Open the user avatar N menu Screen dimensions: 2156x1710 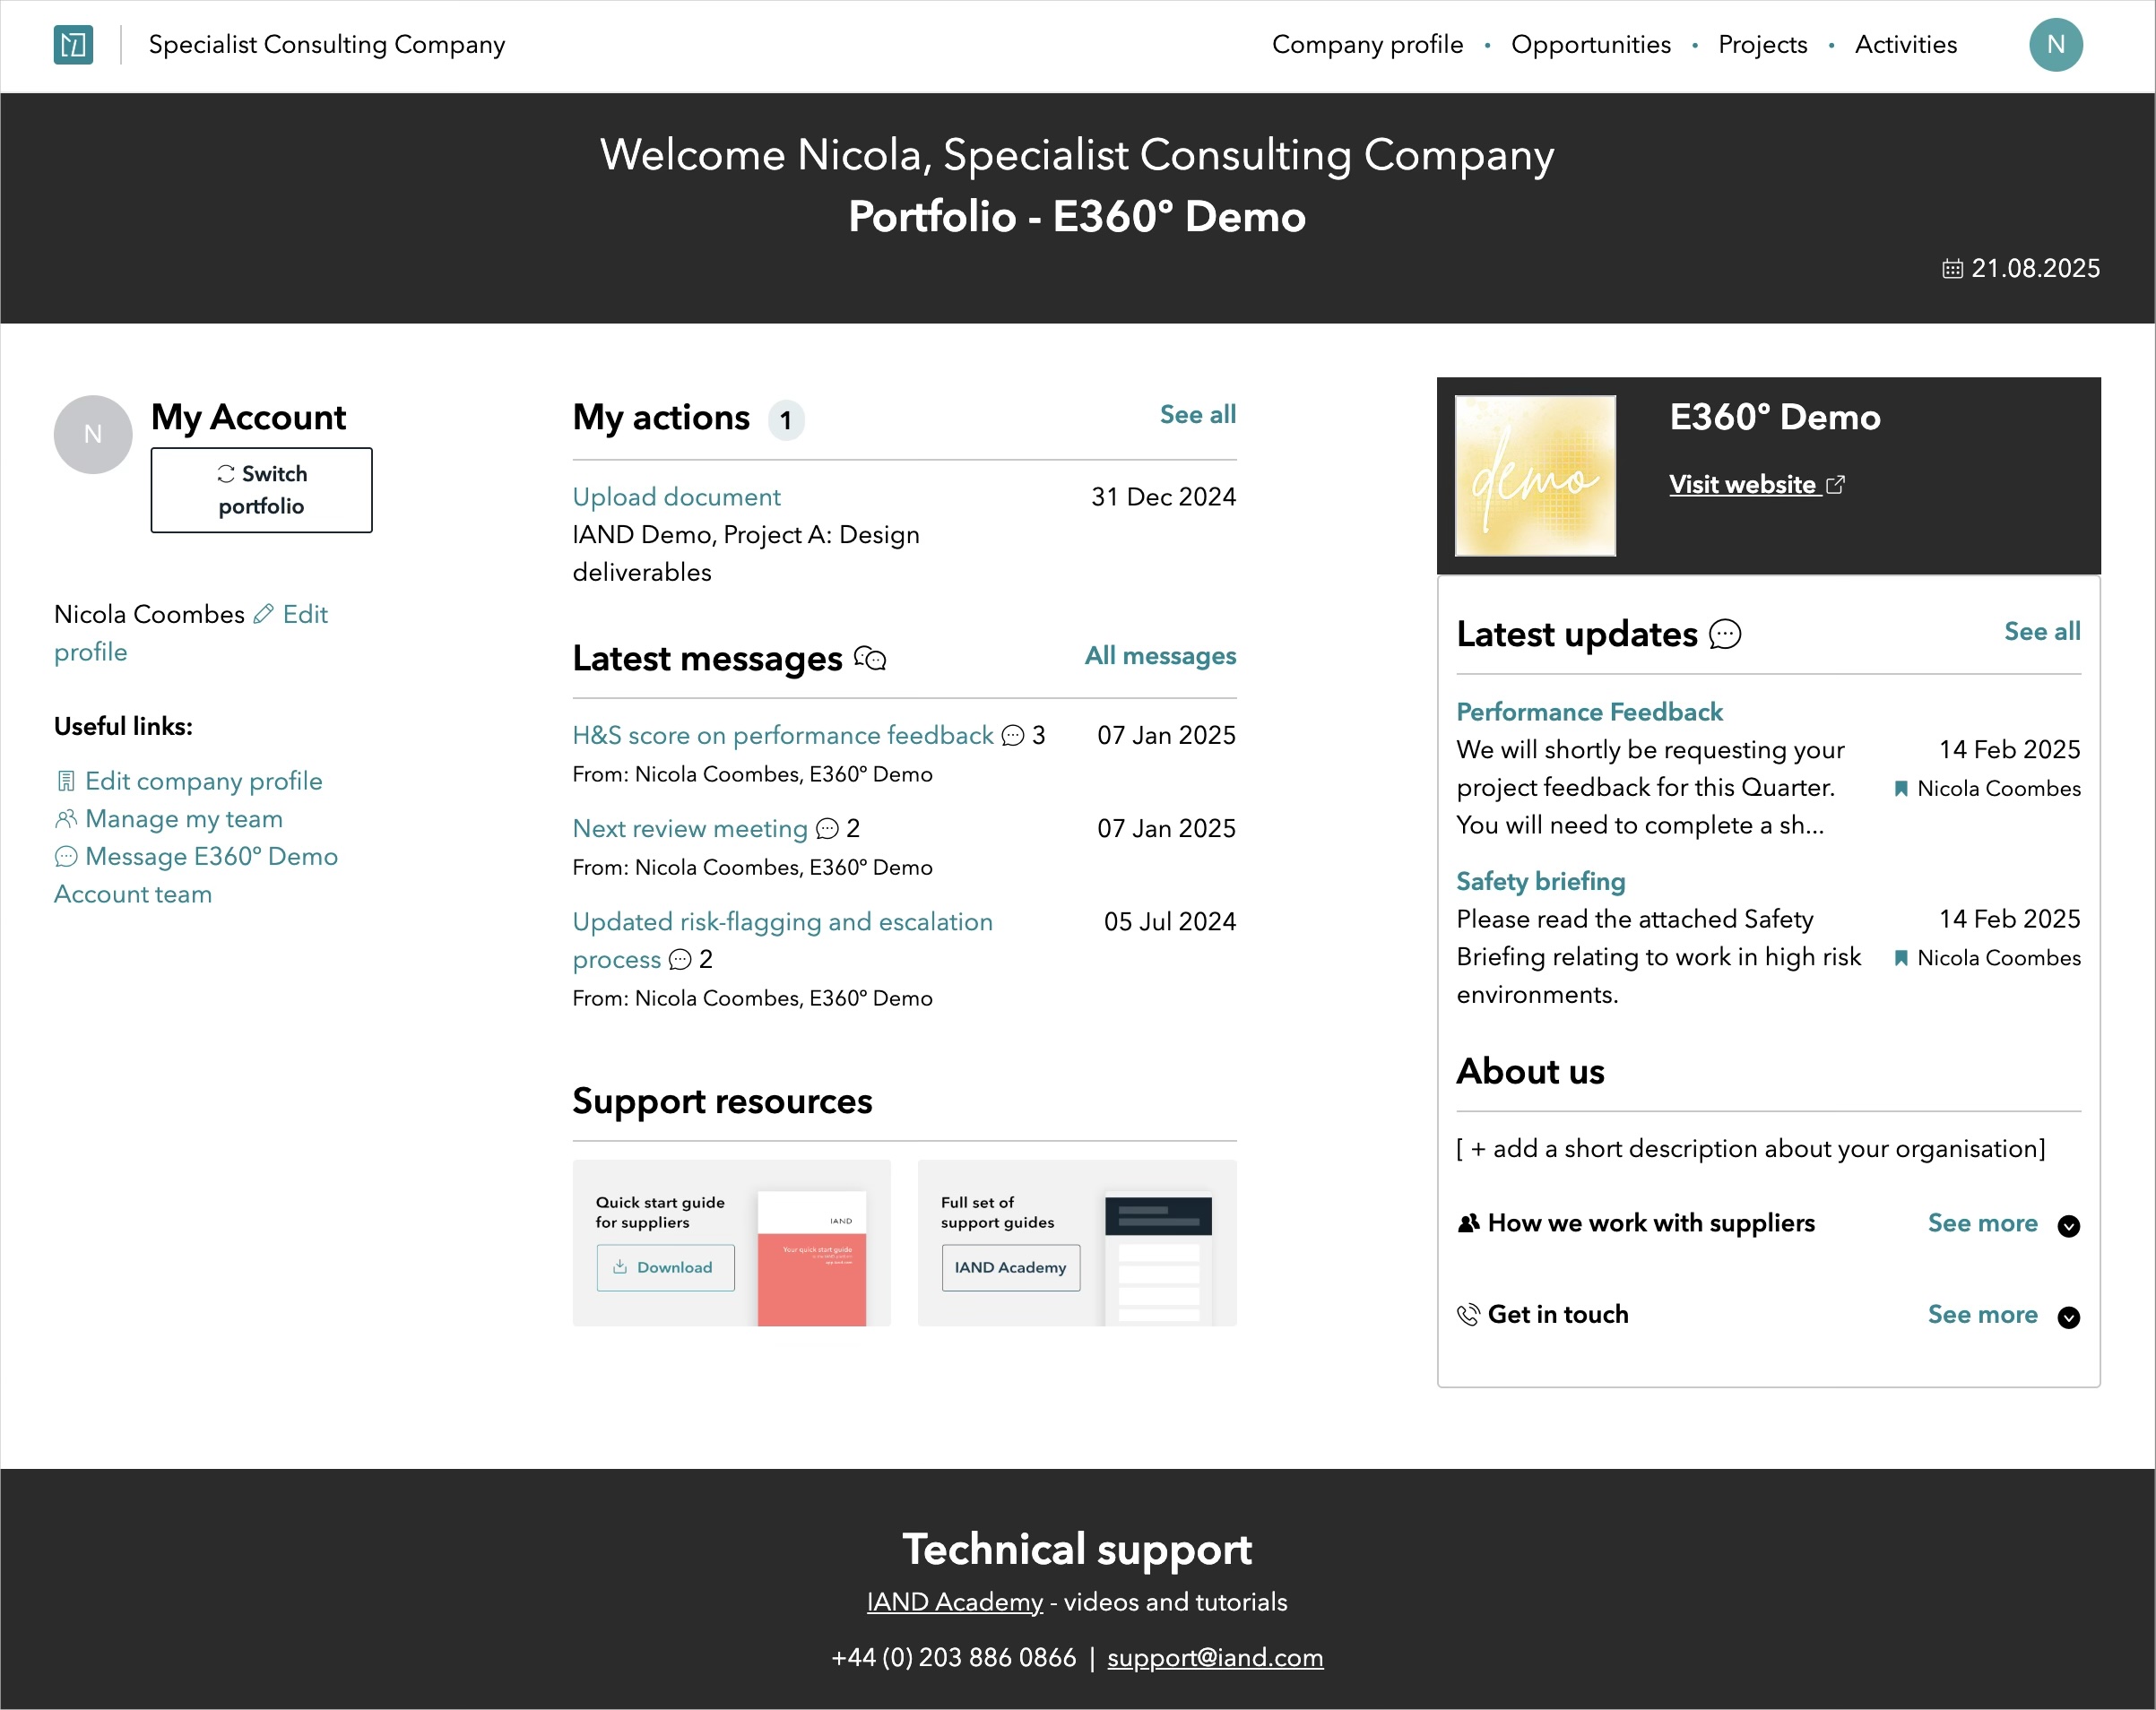point(2055,45)
